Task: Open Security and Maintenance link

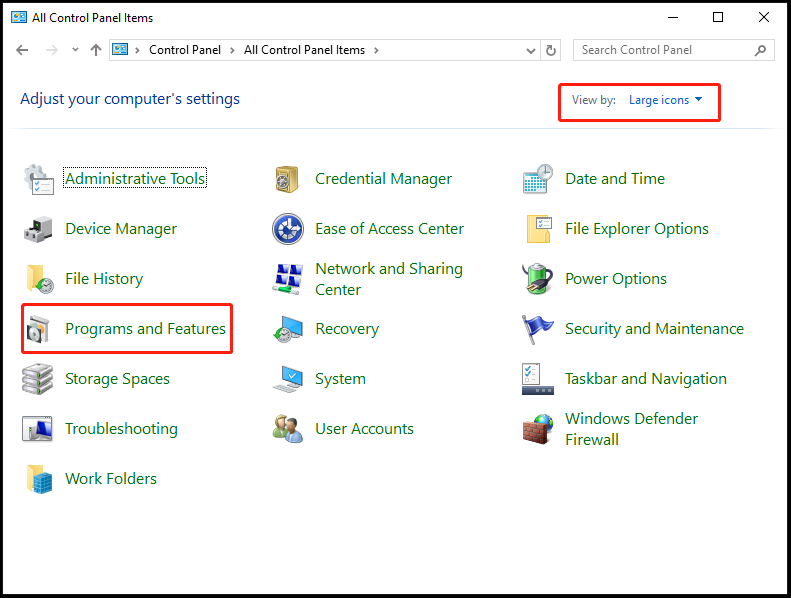Action: pyautogui.click(x=654, y=329)
